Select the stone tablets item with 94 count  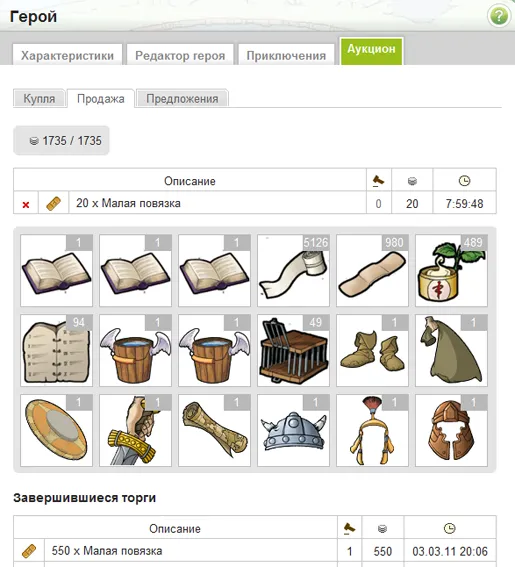[56, 350]
